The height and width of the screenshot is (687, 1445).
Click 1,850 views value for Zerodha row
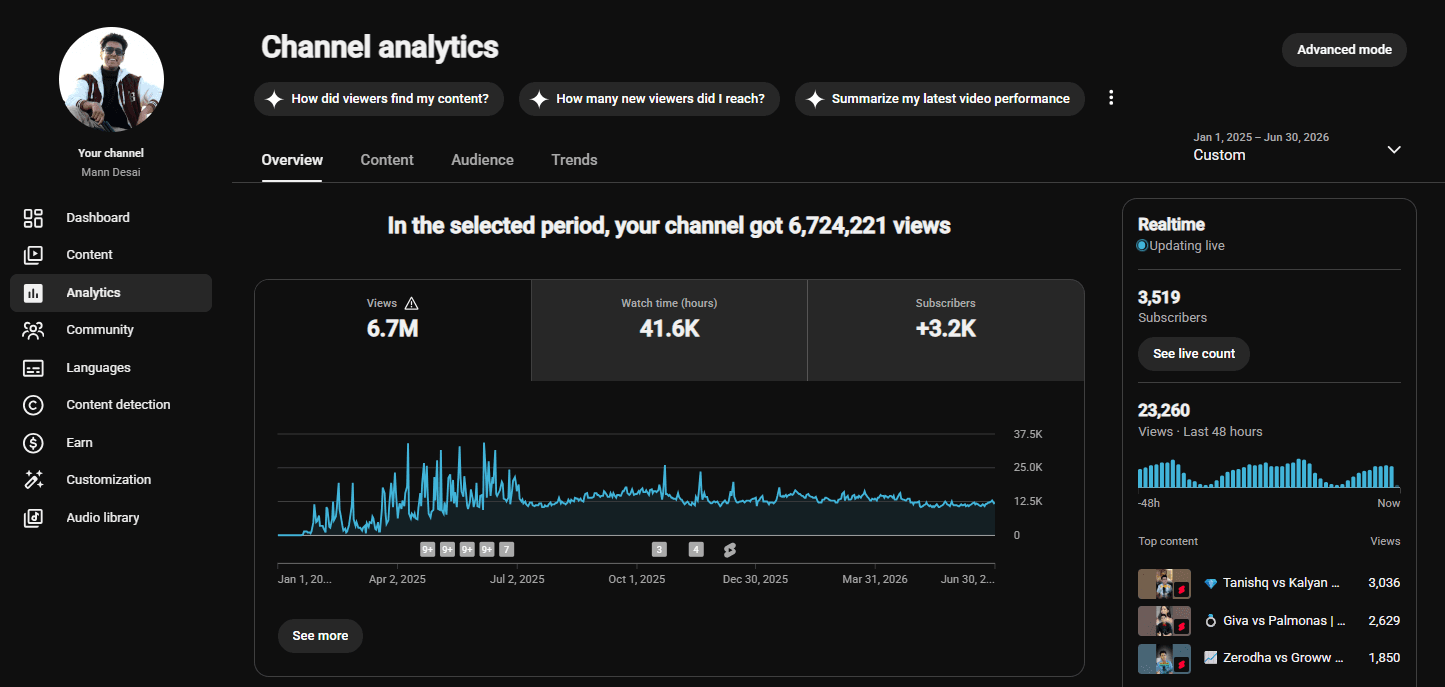coord(1384,658)
